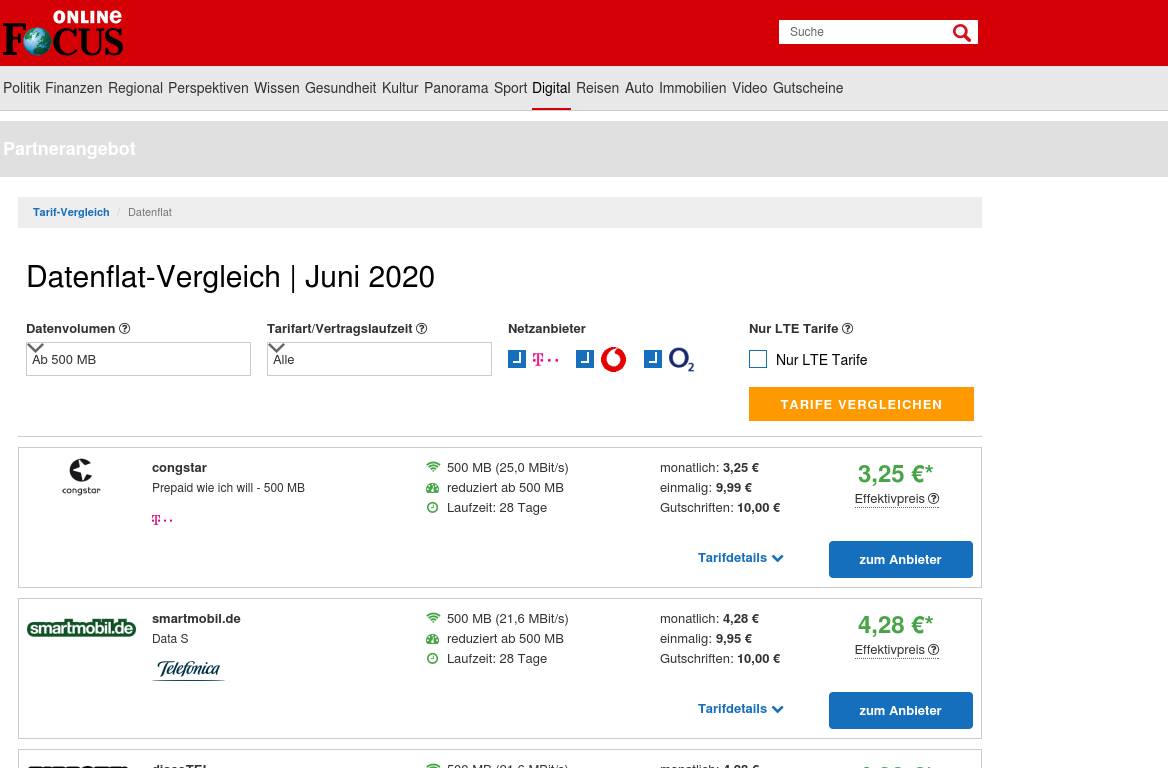Screen dimensions: 1168x768
Task: Click the congstar provider logo
Action: pos(81,476)
